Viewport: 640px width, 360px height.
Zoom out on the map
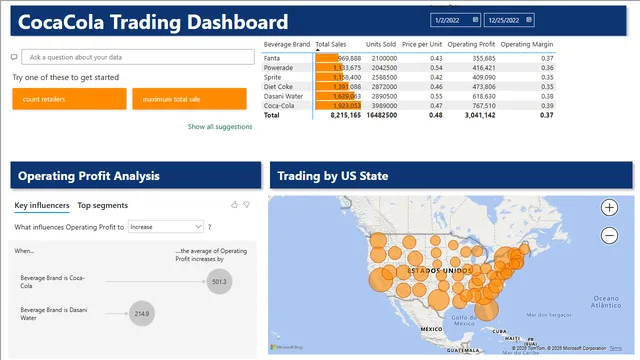pos(609,236)
